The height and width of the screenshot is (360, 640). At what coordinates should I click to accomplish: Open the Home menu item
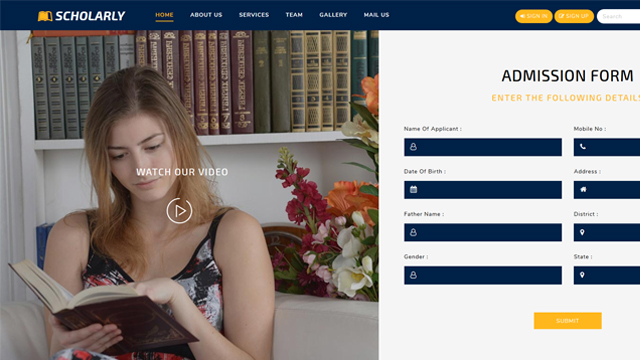pyautogui.click(x=164, y=15)
